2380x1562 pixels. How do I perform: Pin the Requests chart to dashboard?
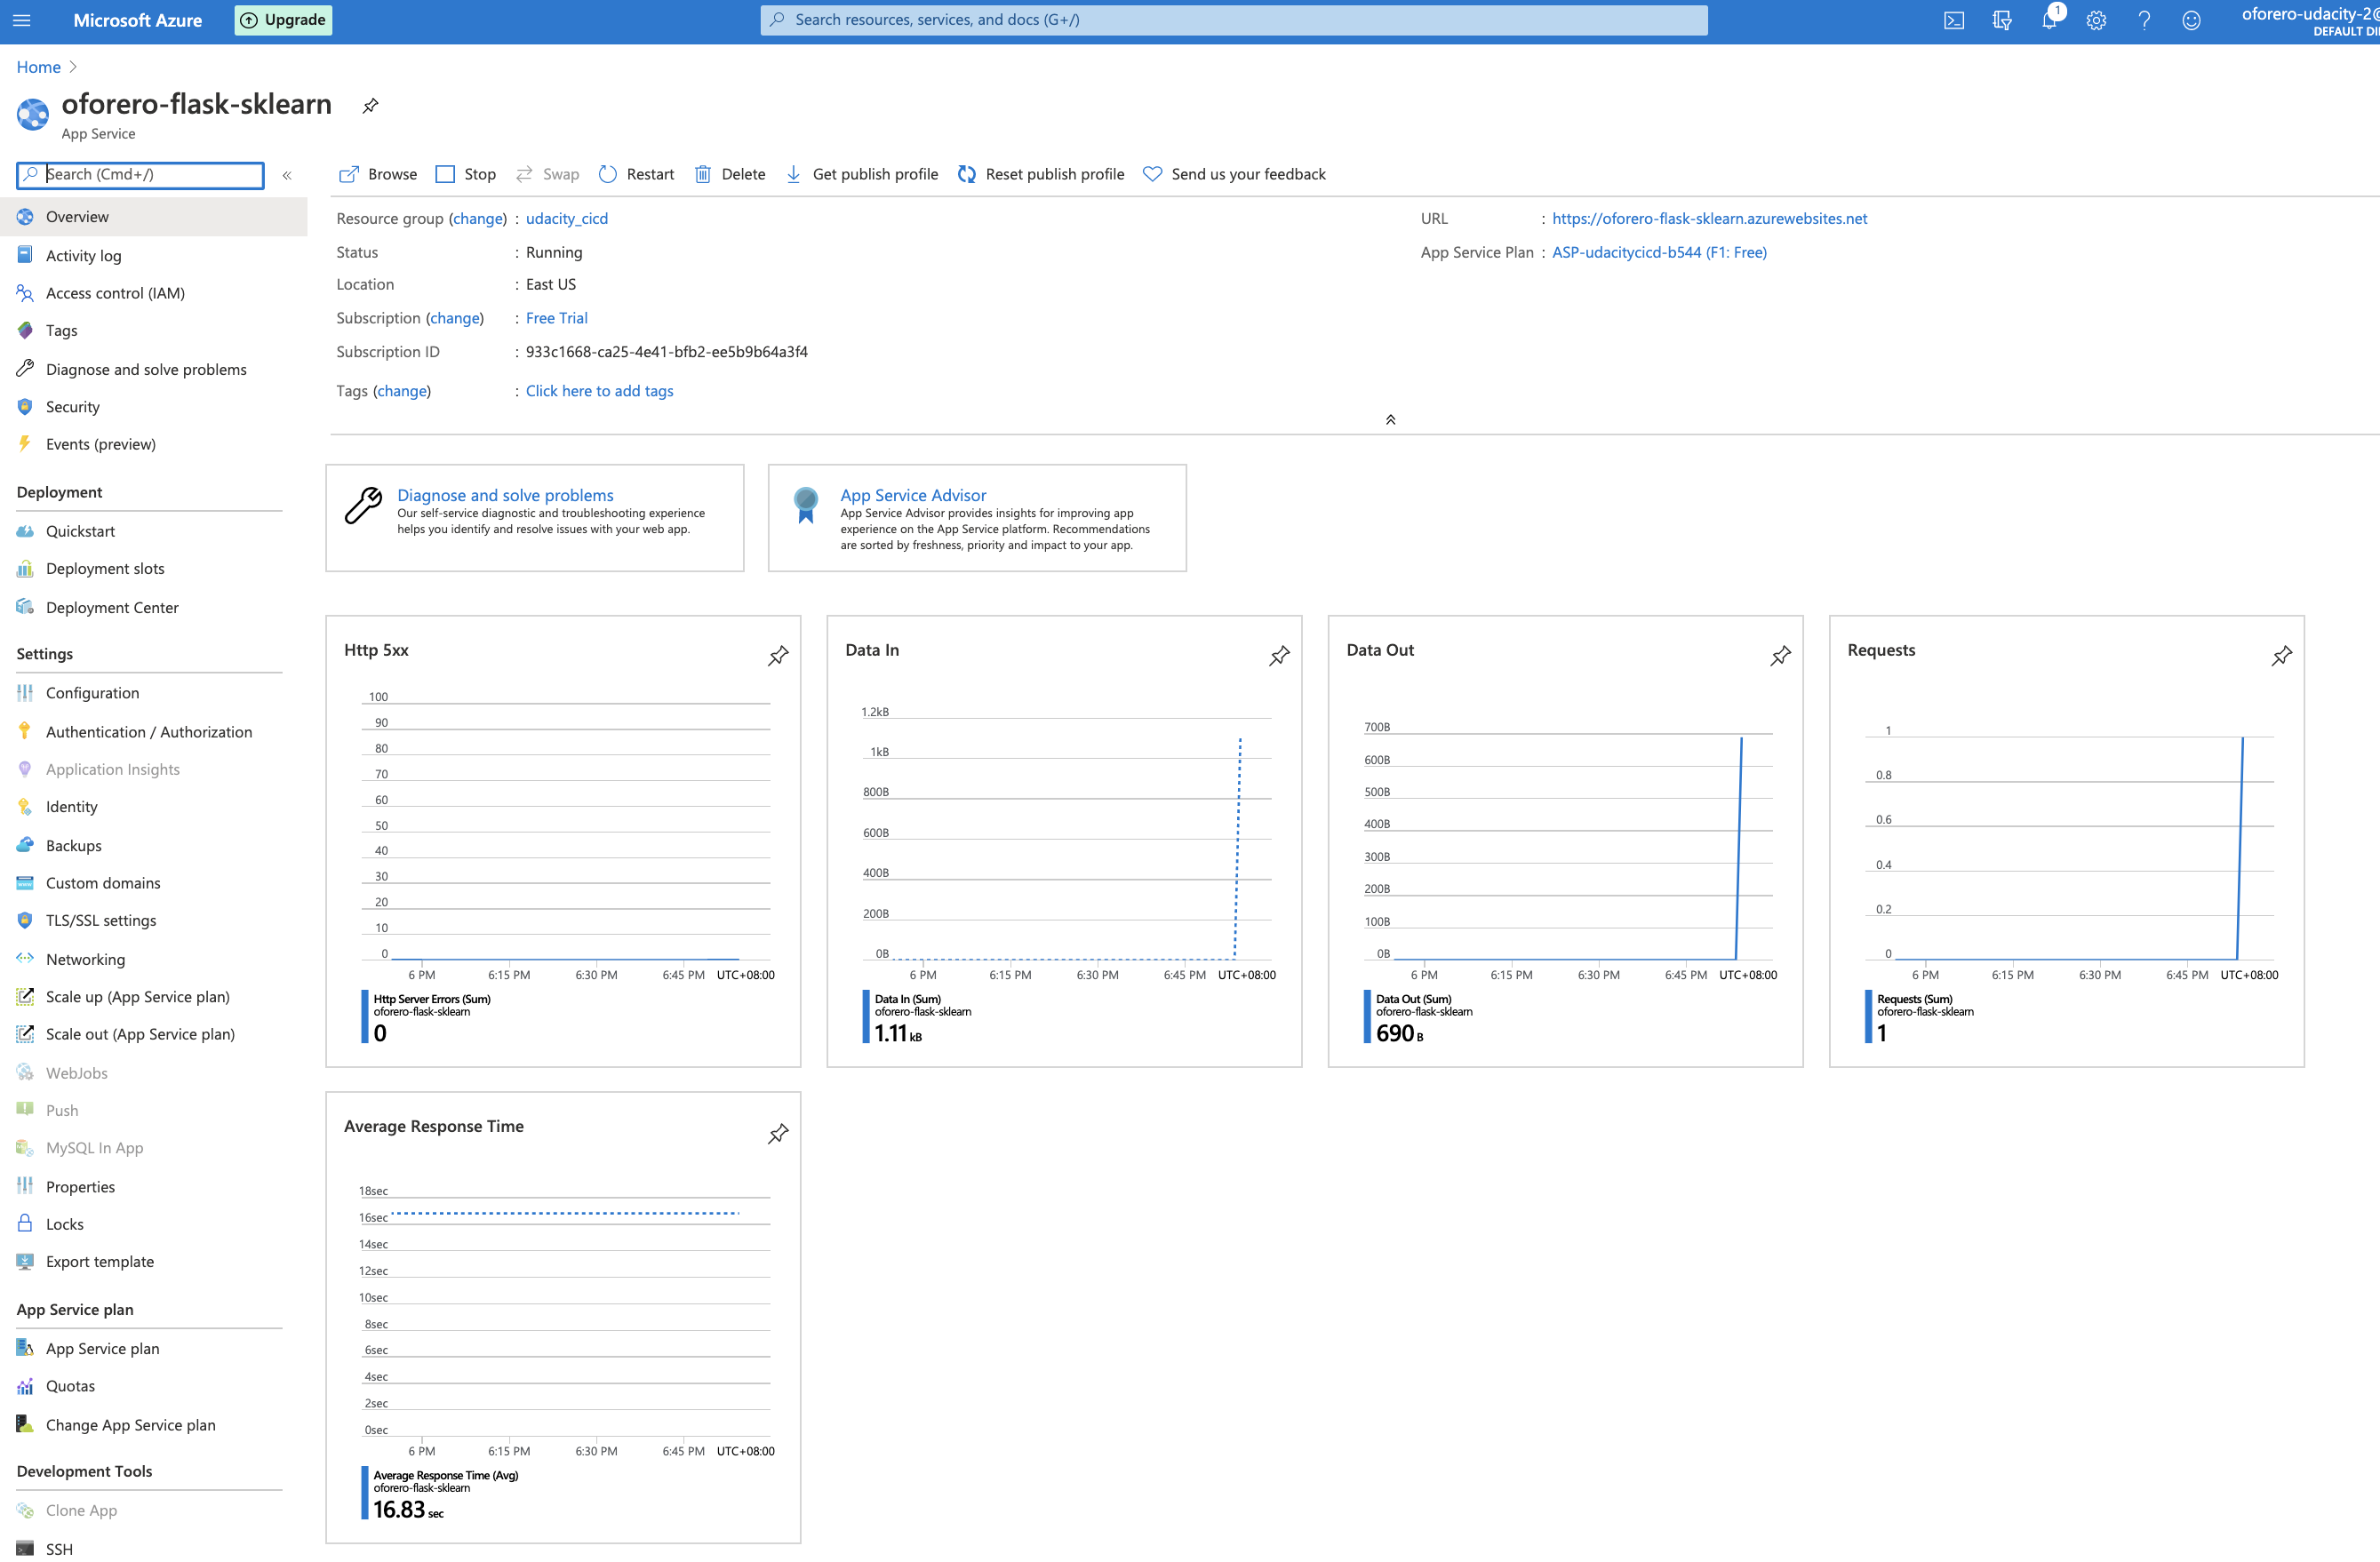coord(2281,656)
